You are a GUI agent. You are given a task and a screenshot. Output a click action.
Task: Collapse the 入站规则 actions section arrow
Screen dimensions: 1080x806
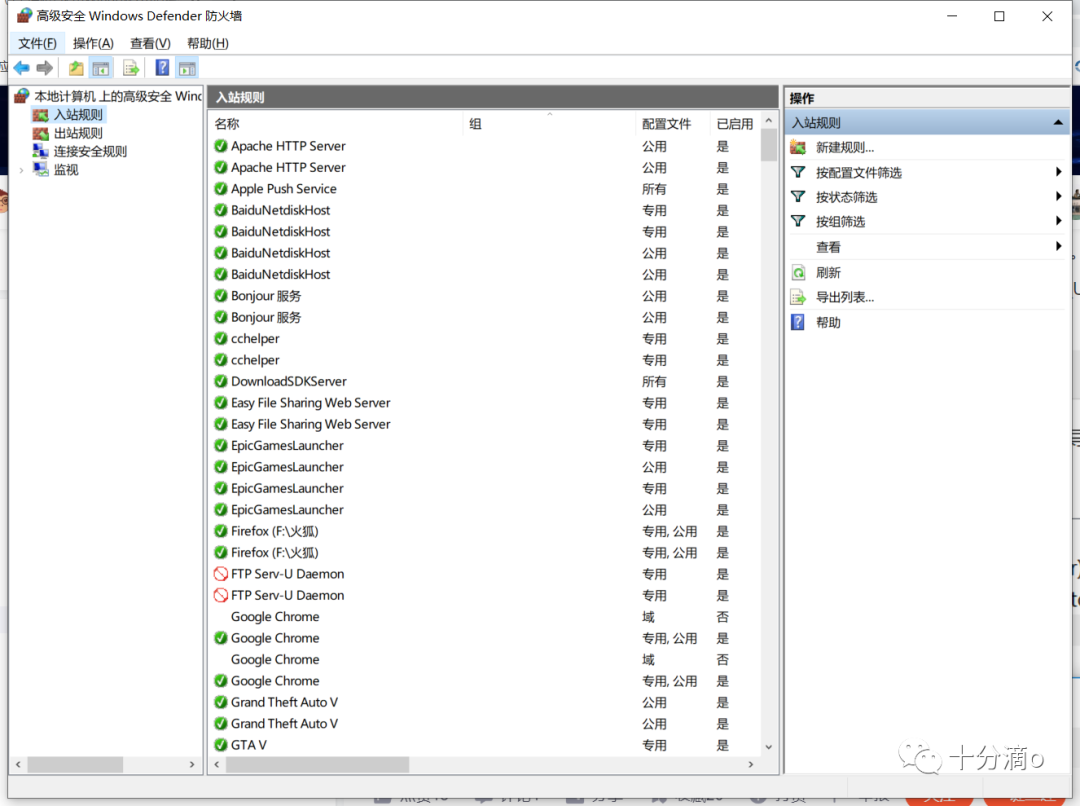[x=1058, y=123]
